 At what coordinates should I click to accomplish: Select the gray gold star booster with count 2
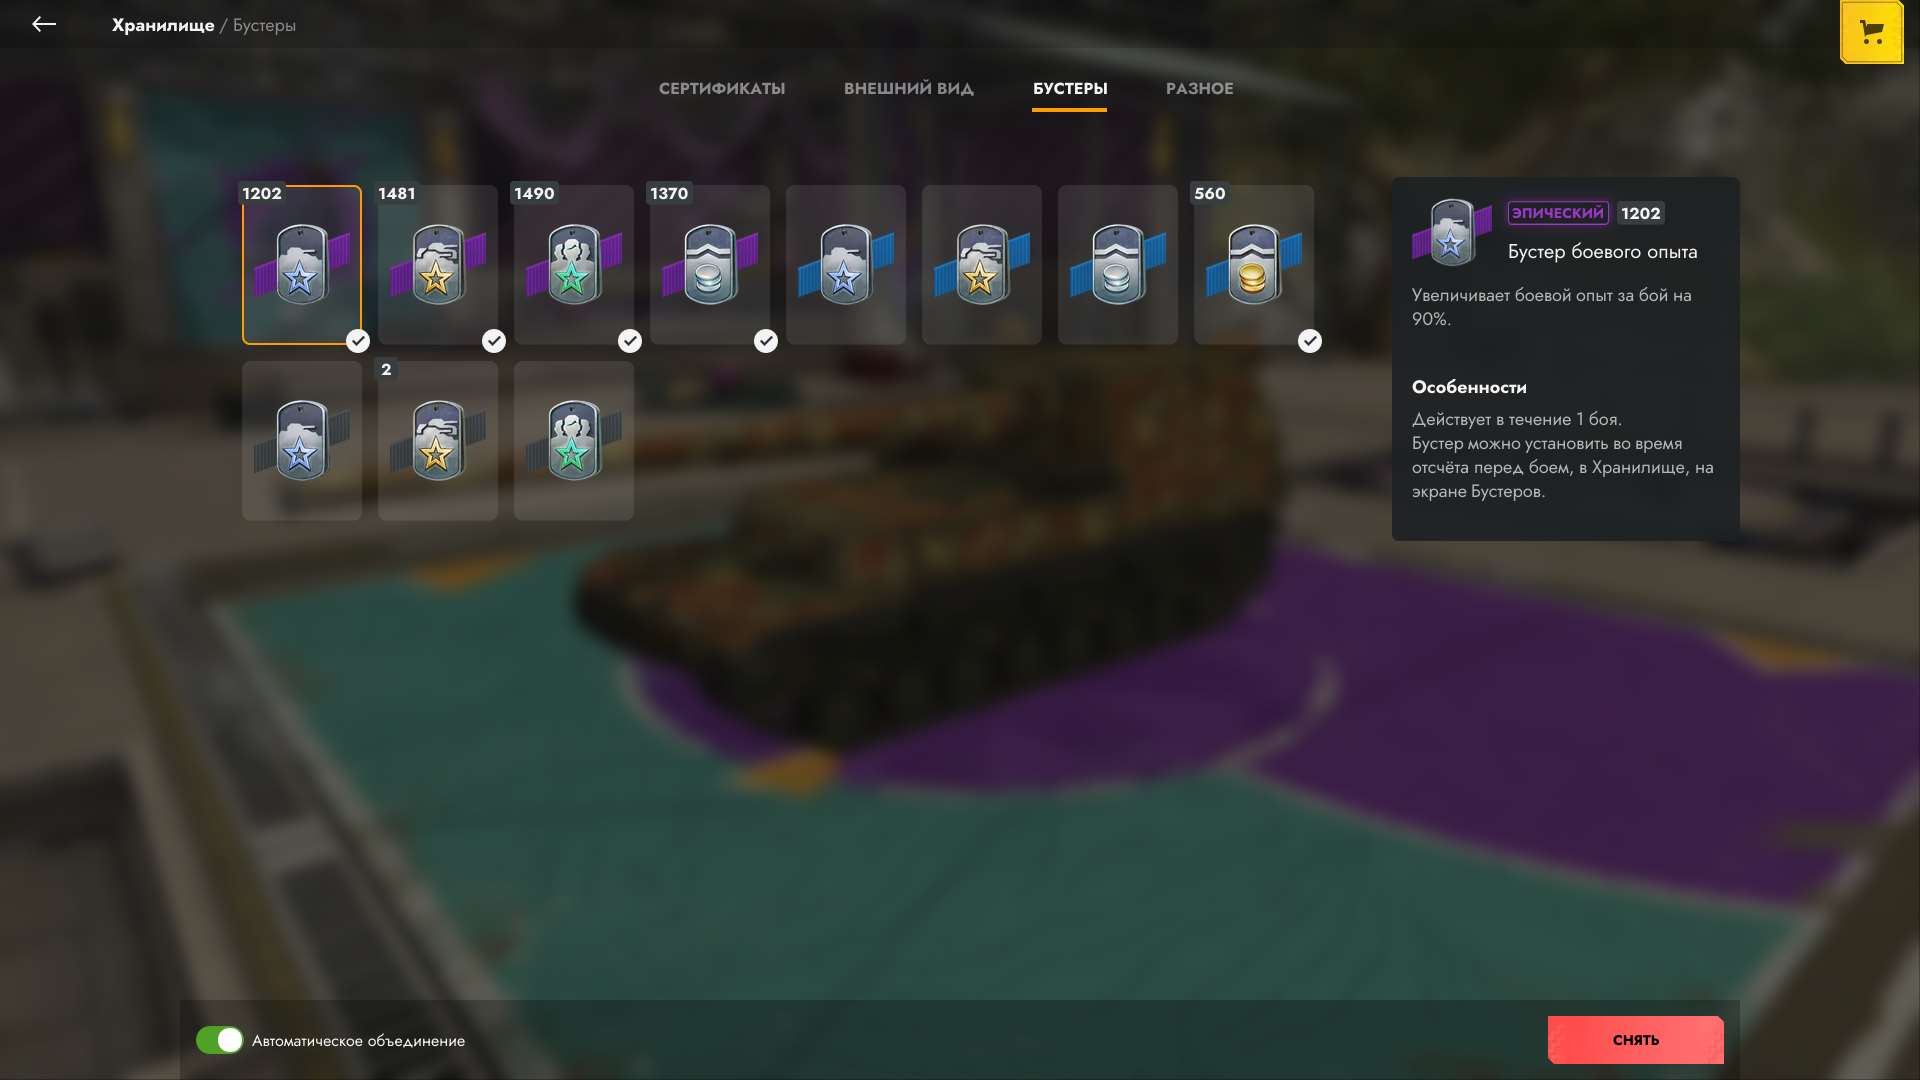pos(437,441)
